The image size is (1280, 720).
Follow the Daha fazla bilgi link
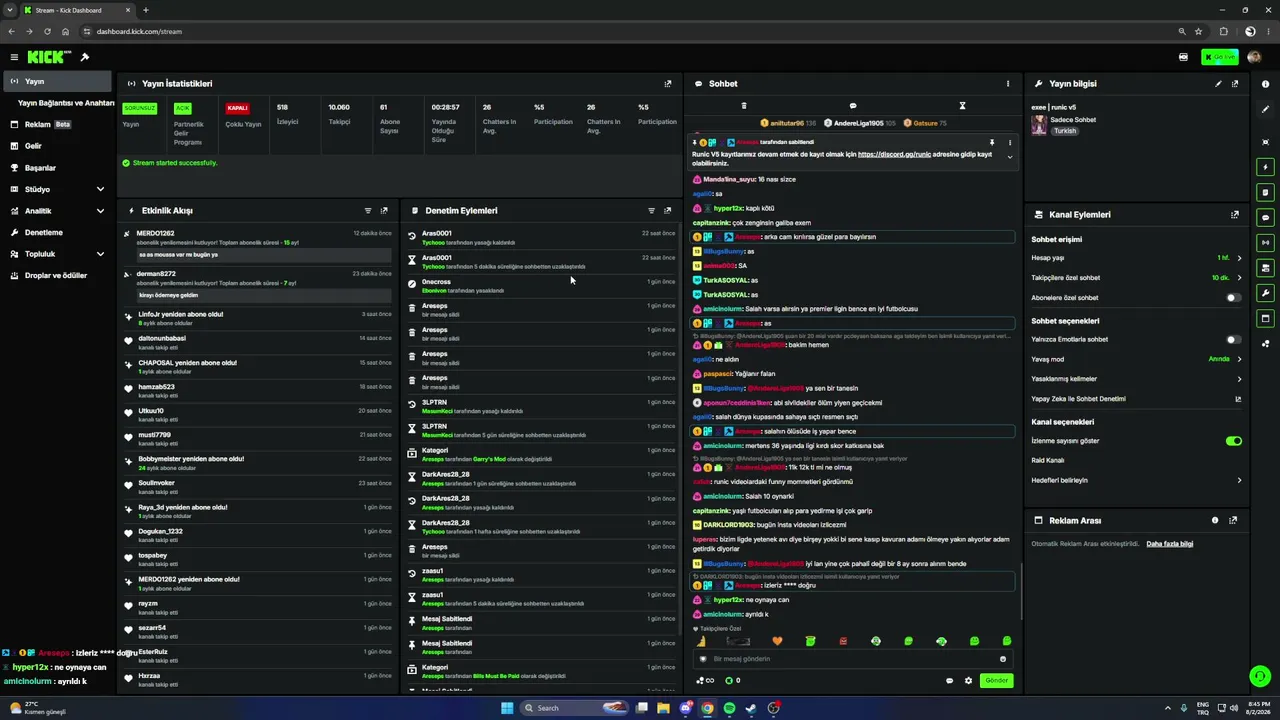[x=1169, y=544]
